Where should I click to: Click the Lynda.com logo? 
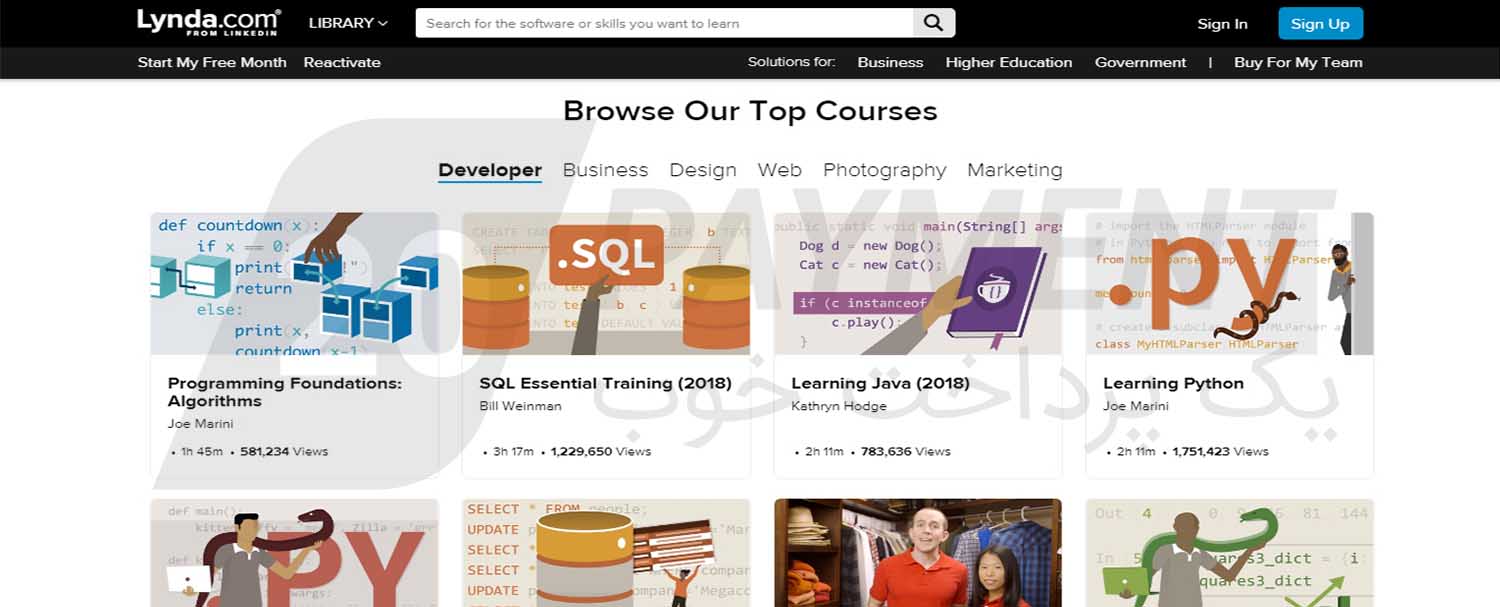[x=209, y=23]
